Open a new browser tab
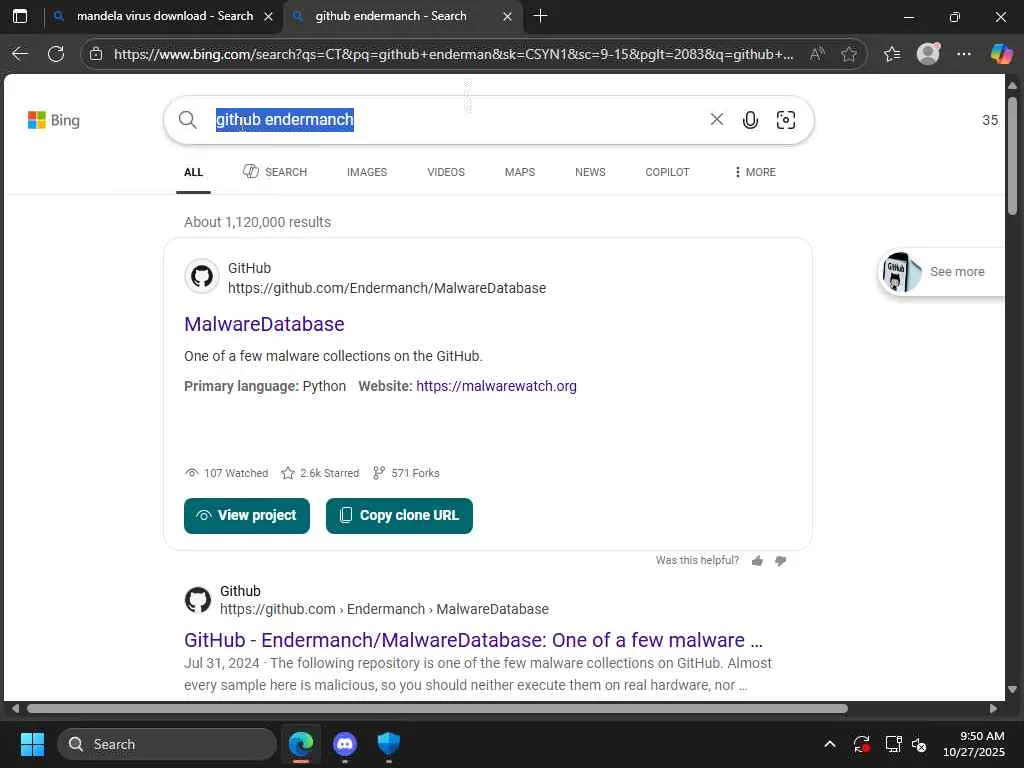 click(x=540, y=16)
